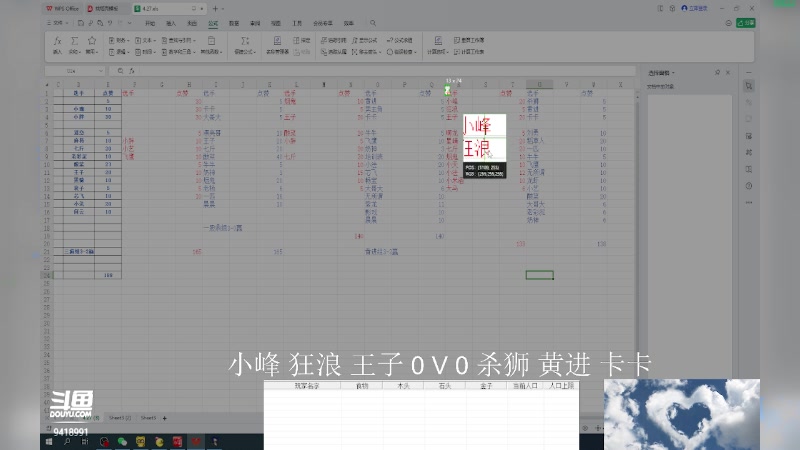This screenshot has width=800, height=450.
Task: Toggle the pin on the Selection Pane
Action: [x=717, y=72]
